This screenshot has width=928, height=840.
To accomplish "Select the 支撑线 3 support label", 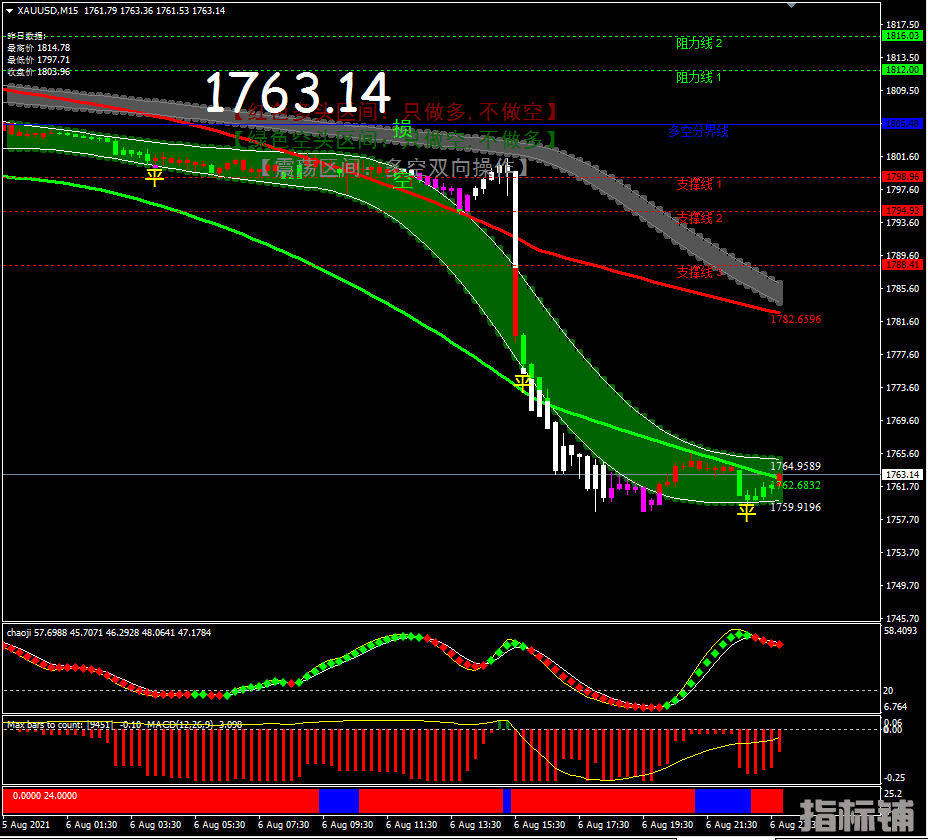I will click(x=699, y=272).
